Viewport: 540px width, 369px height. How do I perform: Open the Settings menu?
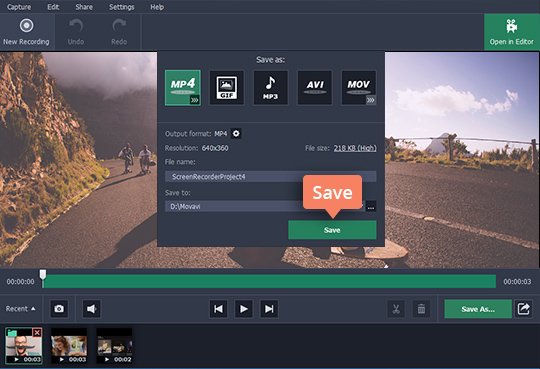(122, 7)
